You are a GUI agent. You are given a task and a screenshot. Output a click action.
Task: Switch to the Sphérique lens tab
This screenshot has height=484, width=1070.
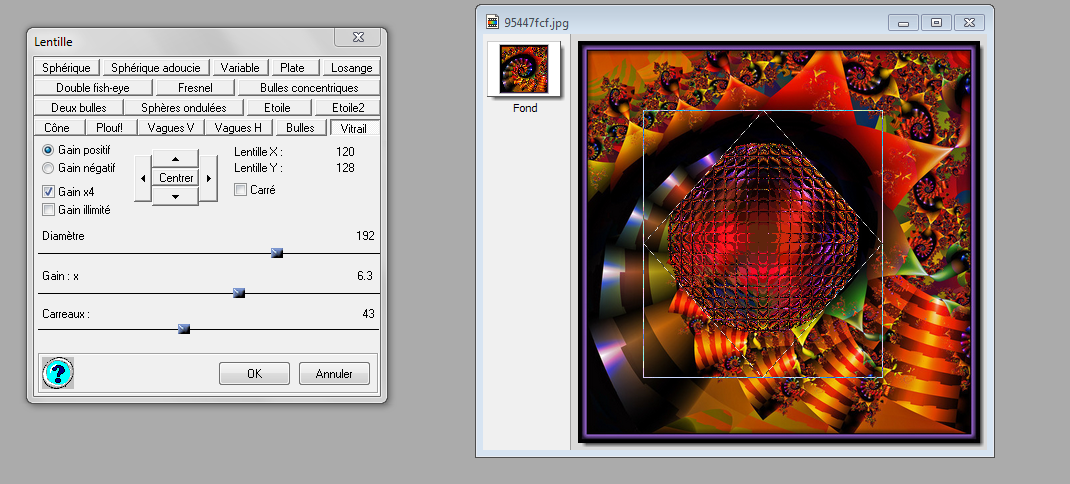67,68
